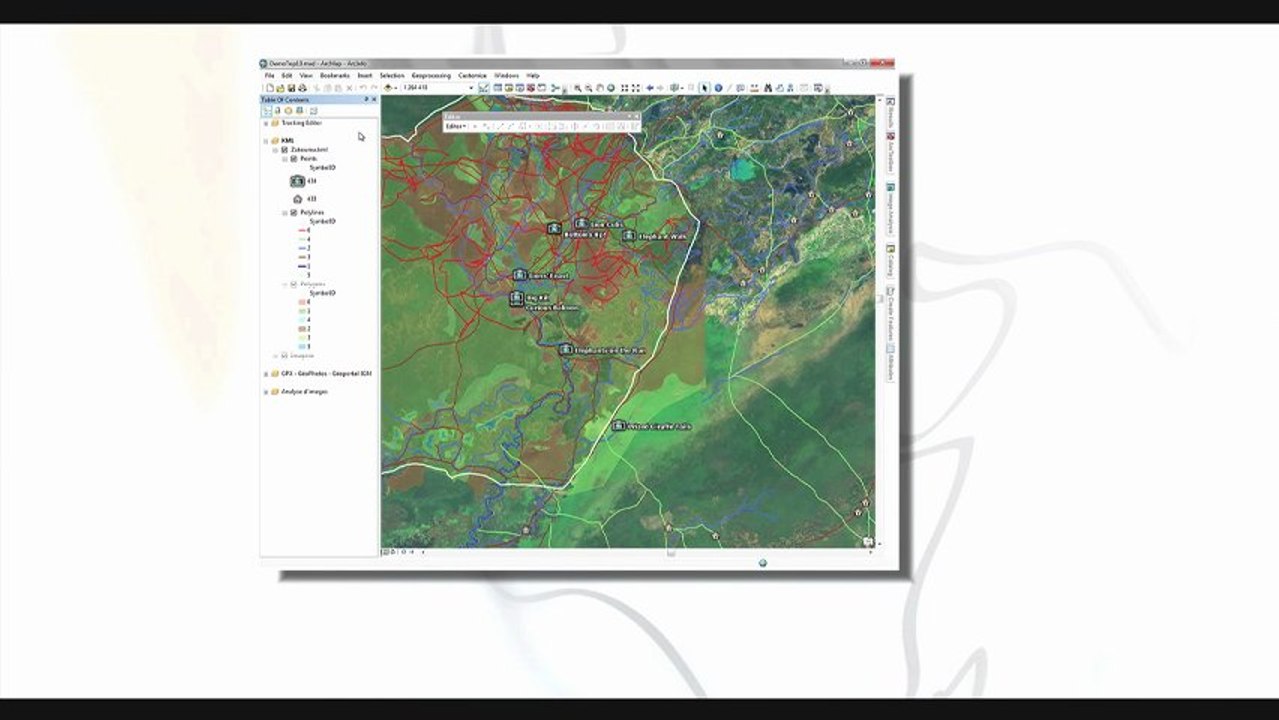
Task: Expand the Tracking Editor group
Action: tap(266, 123)
